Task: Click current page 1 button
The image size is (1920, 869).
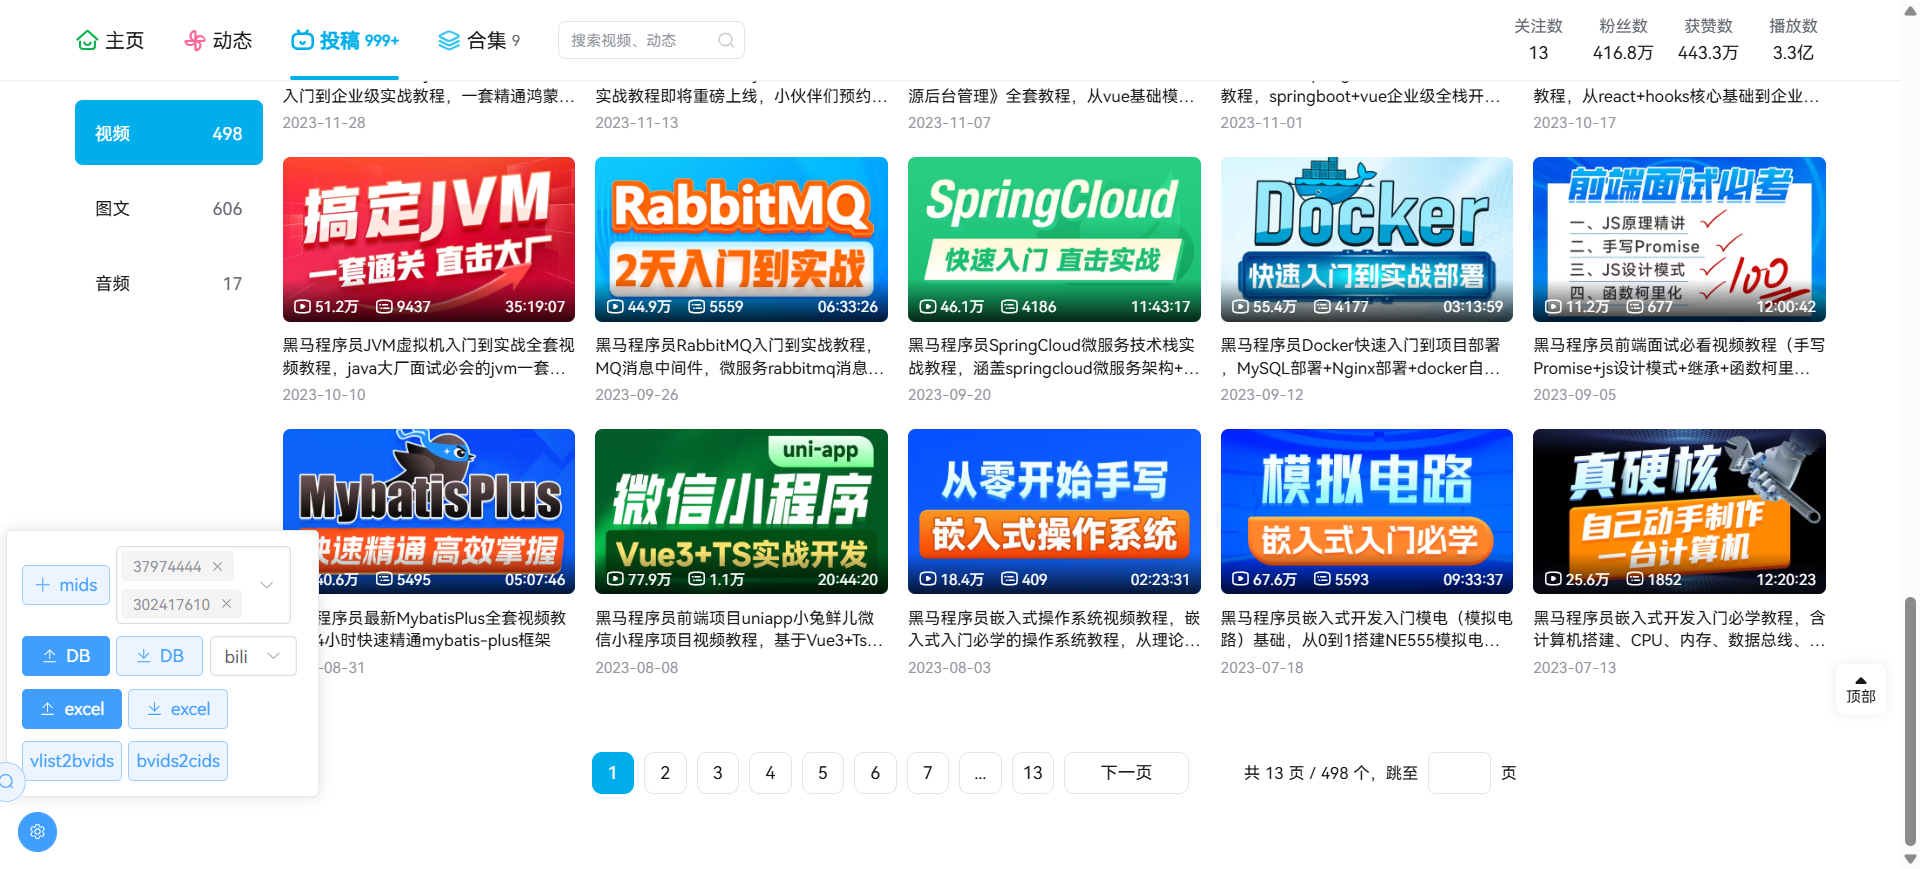Action: 613,773
